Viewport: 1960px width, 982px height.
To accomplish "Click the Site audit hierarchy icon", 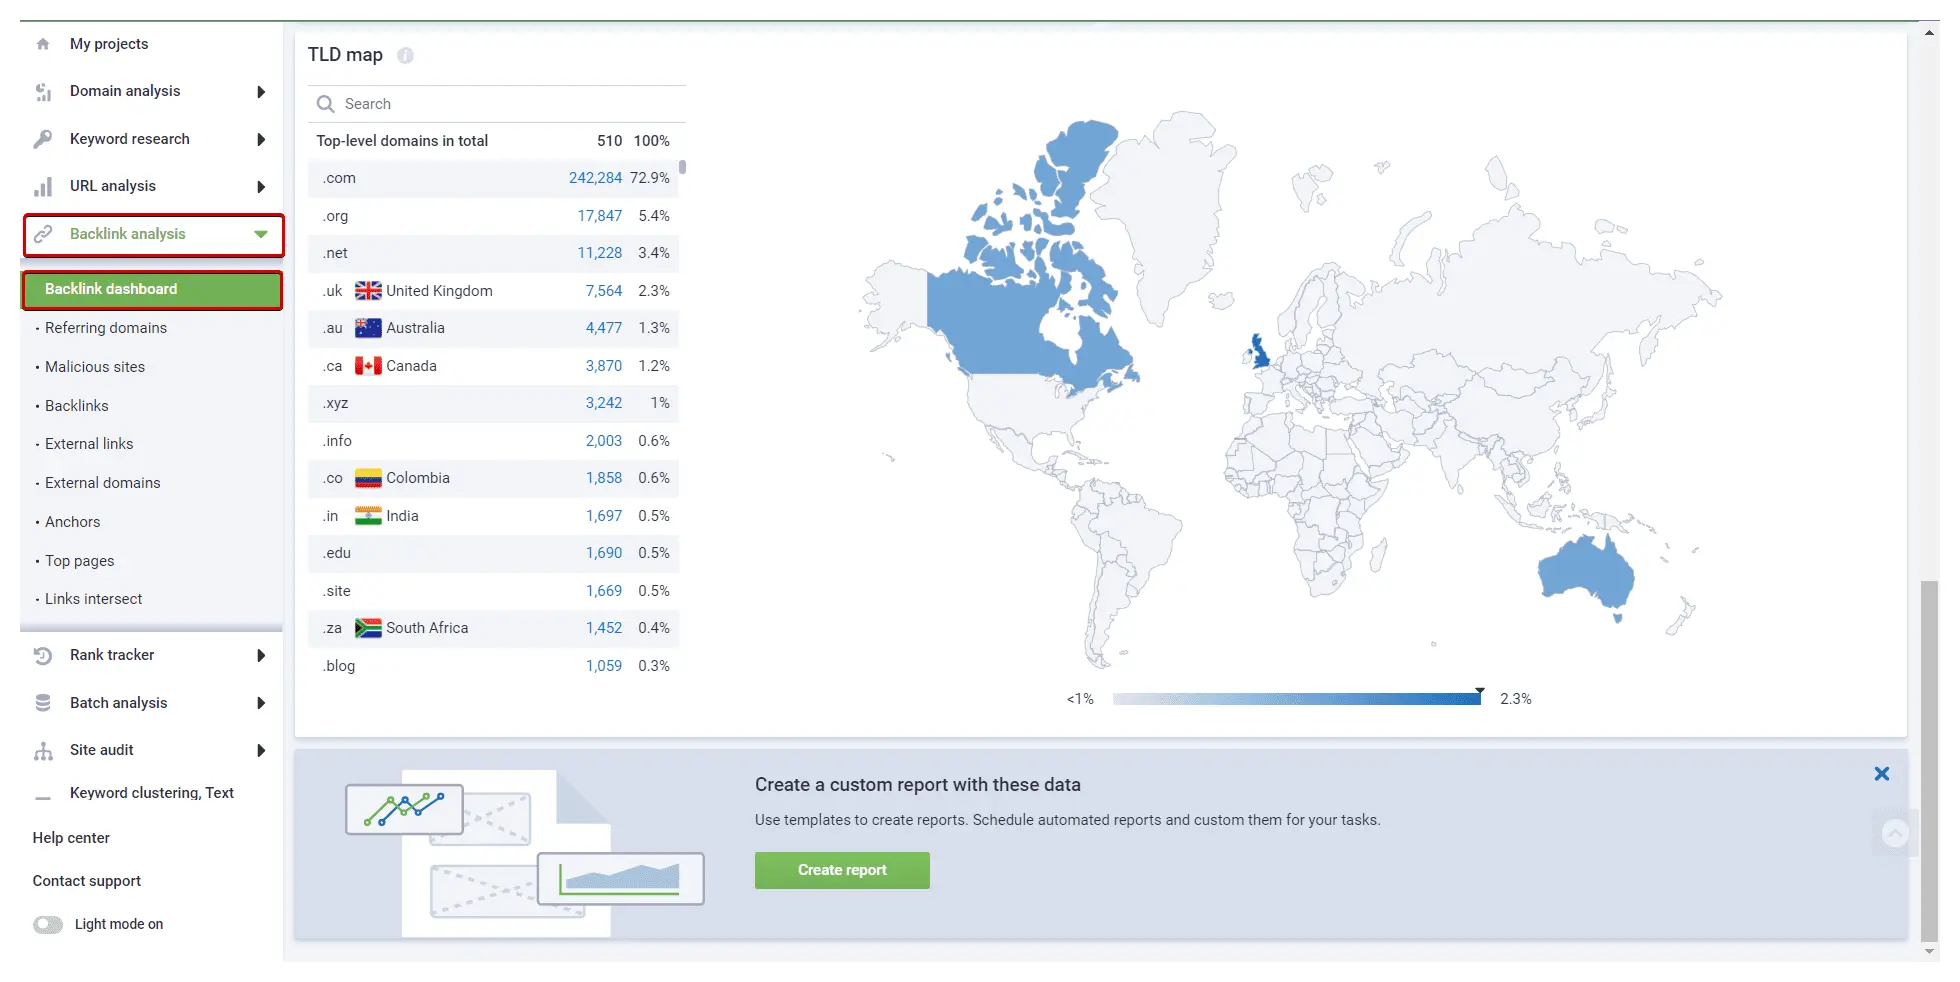I will [43, 751].
